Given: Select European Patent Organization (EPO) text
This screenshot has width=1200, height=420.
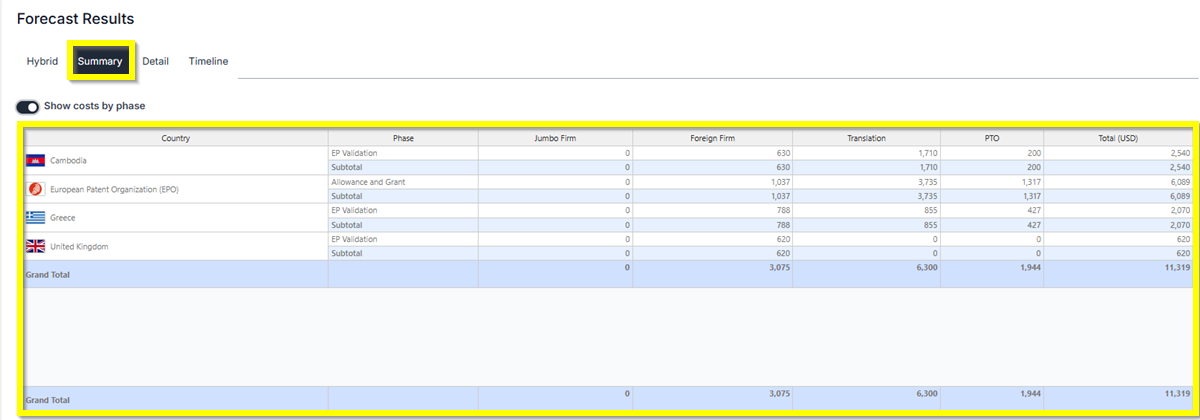Looking at the screenshot, I should (114, 189).
